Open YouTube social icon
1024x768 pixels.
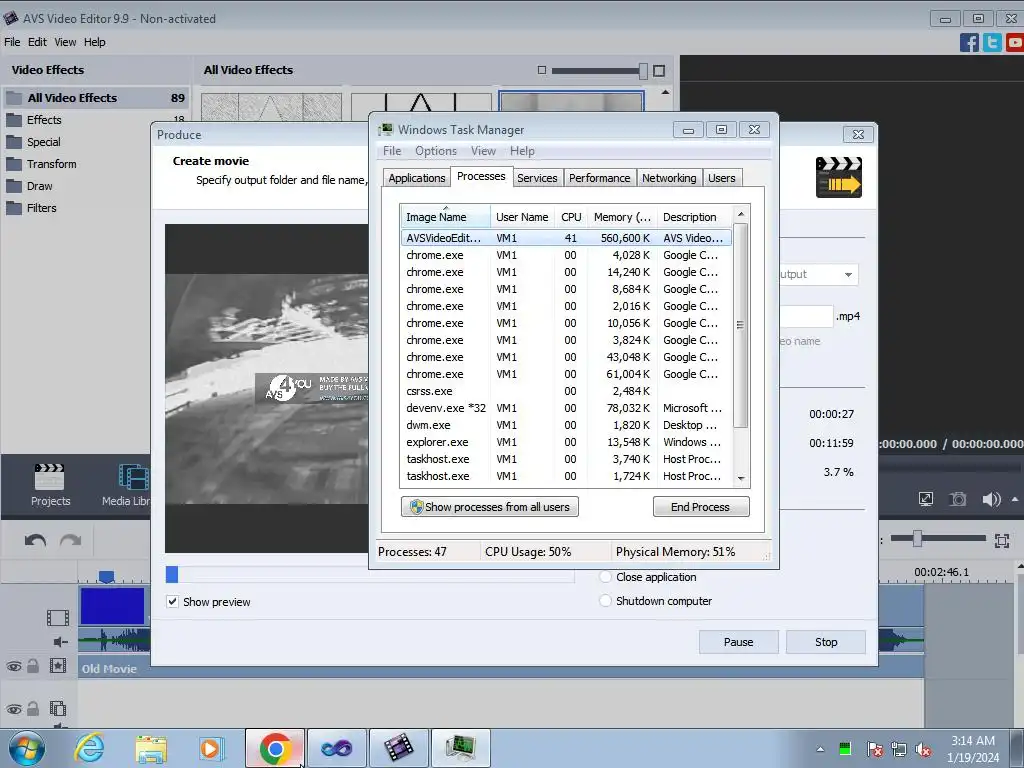1015,42
